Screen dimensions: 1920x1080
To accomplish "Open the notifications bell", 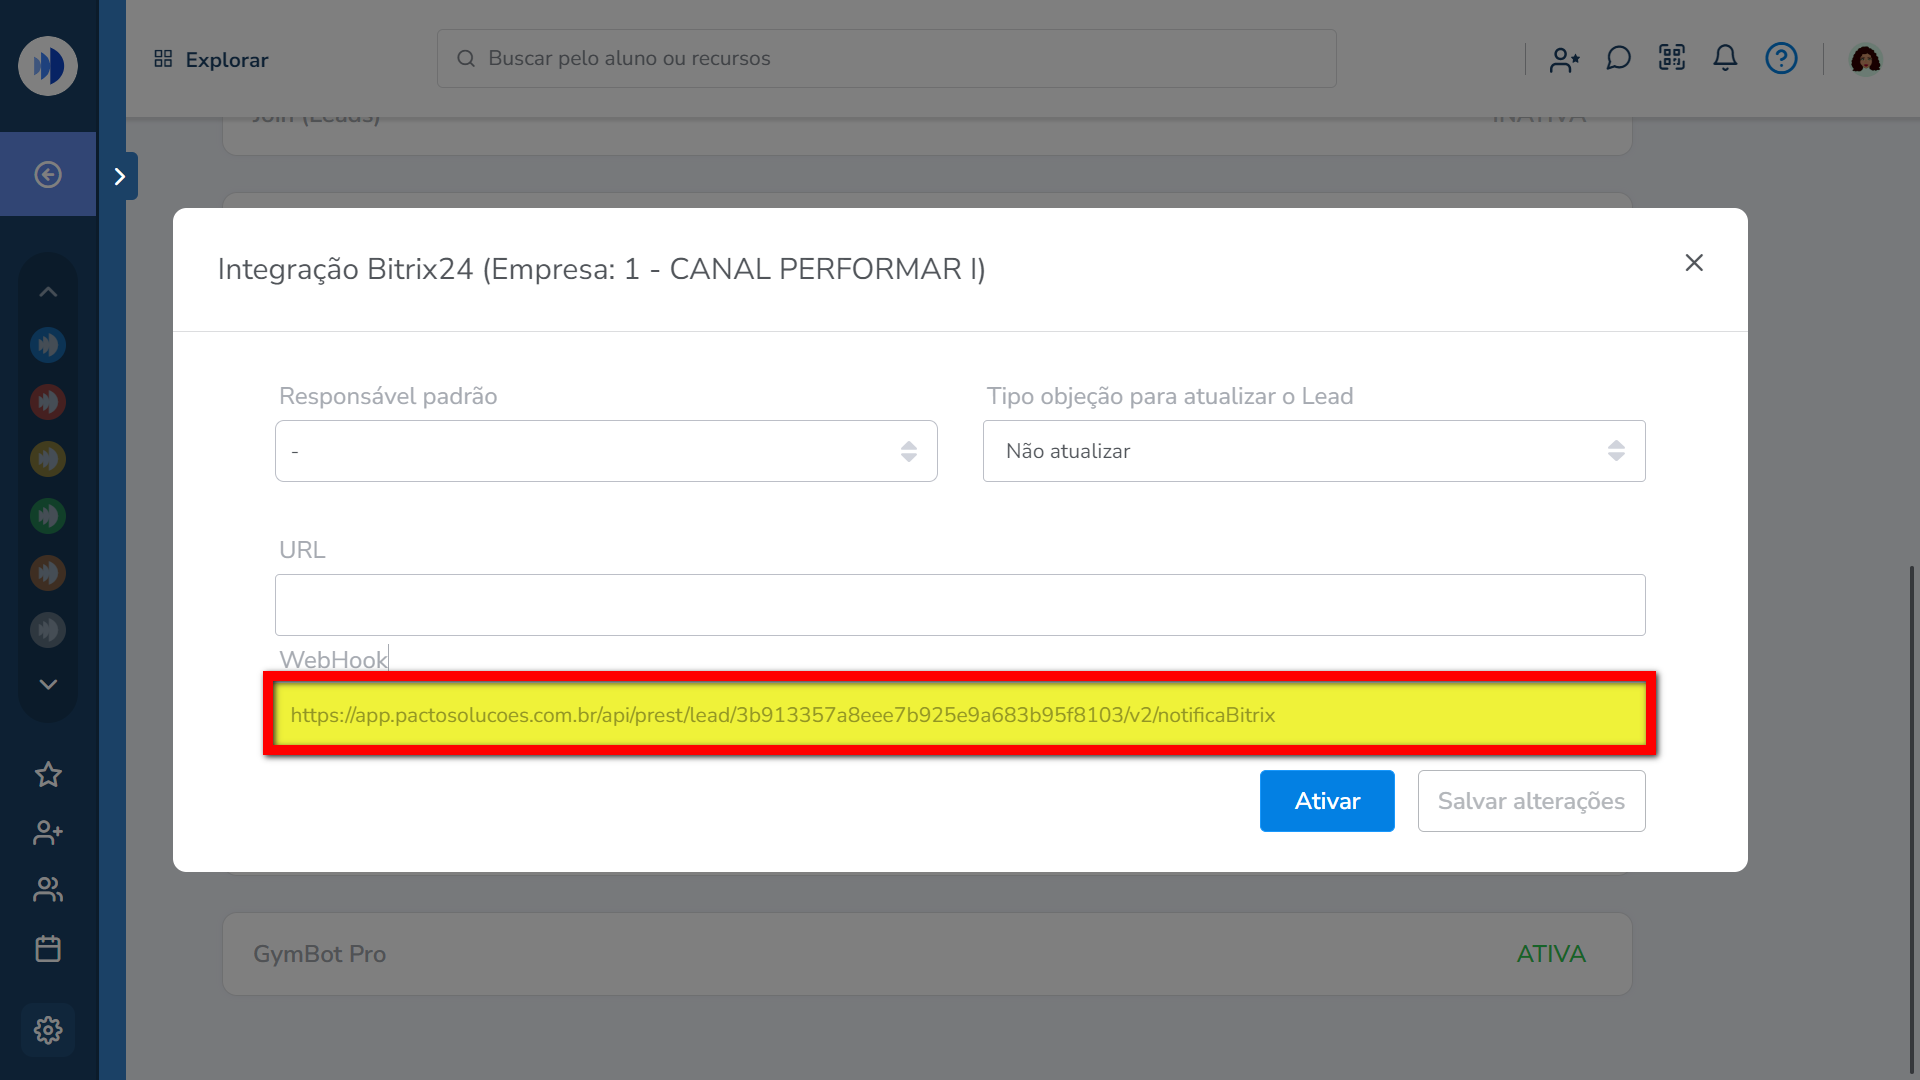I will coord(1725,58).
